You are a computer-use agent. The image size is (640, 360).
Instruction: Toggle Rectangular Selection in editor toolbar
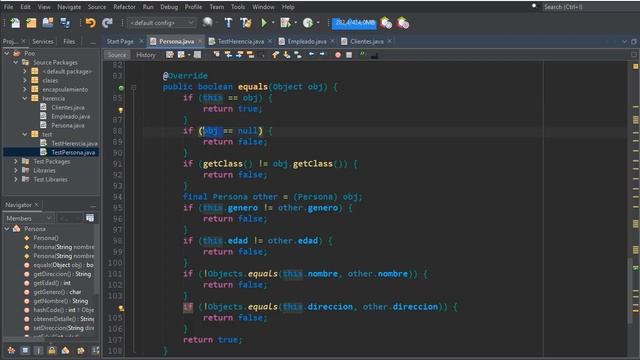(x=261, y=55)
